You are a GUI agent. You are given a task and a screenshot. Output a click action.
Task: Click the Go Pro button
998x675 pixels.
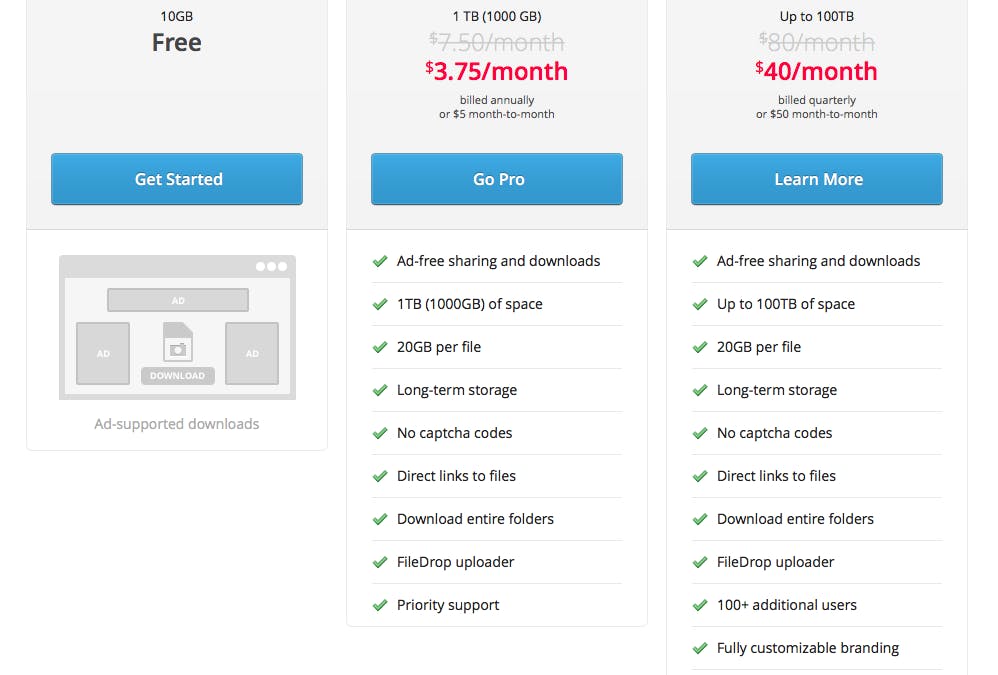pyautogui.click(x=497, y=179)
